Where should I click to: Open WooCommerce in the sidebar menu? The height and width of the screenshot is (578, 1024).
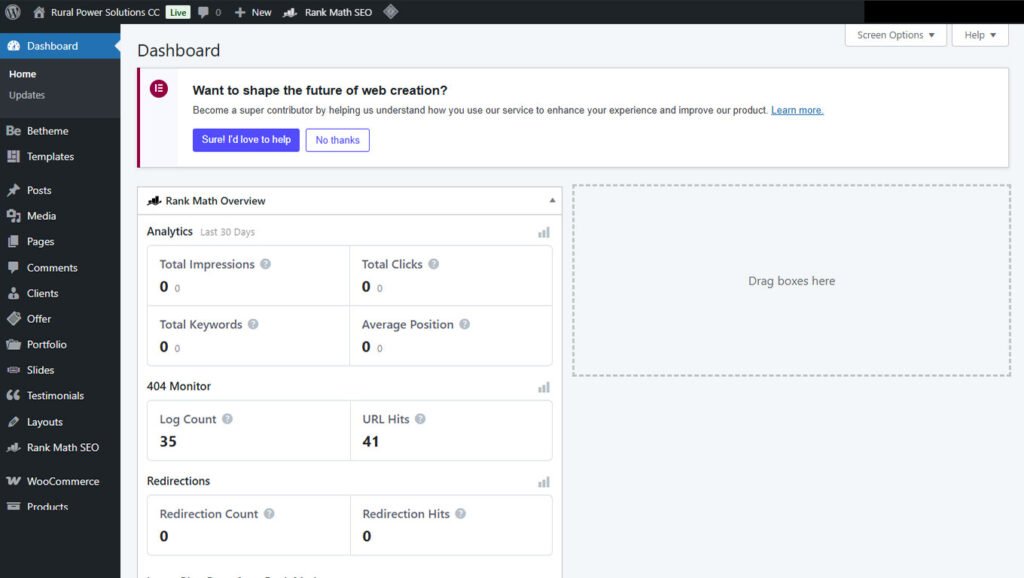click(x=62, y=481)
